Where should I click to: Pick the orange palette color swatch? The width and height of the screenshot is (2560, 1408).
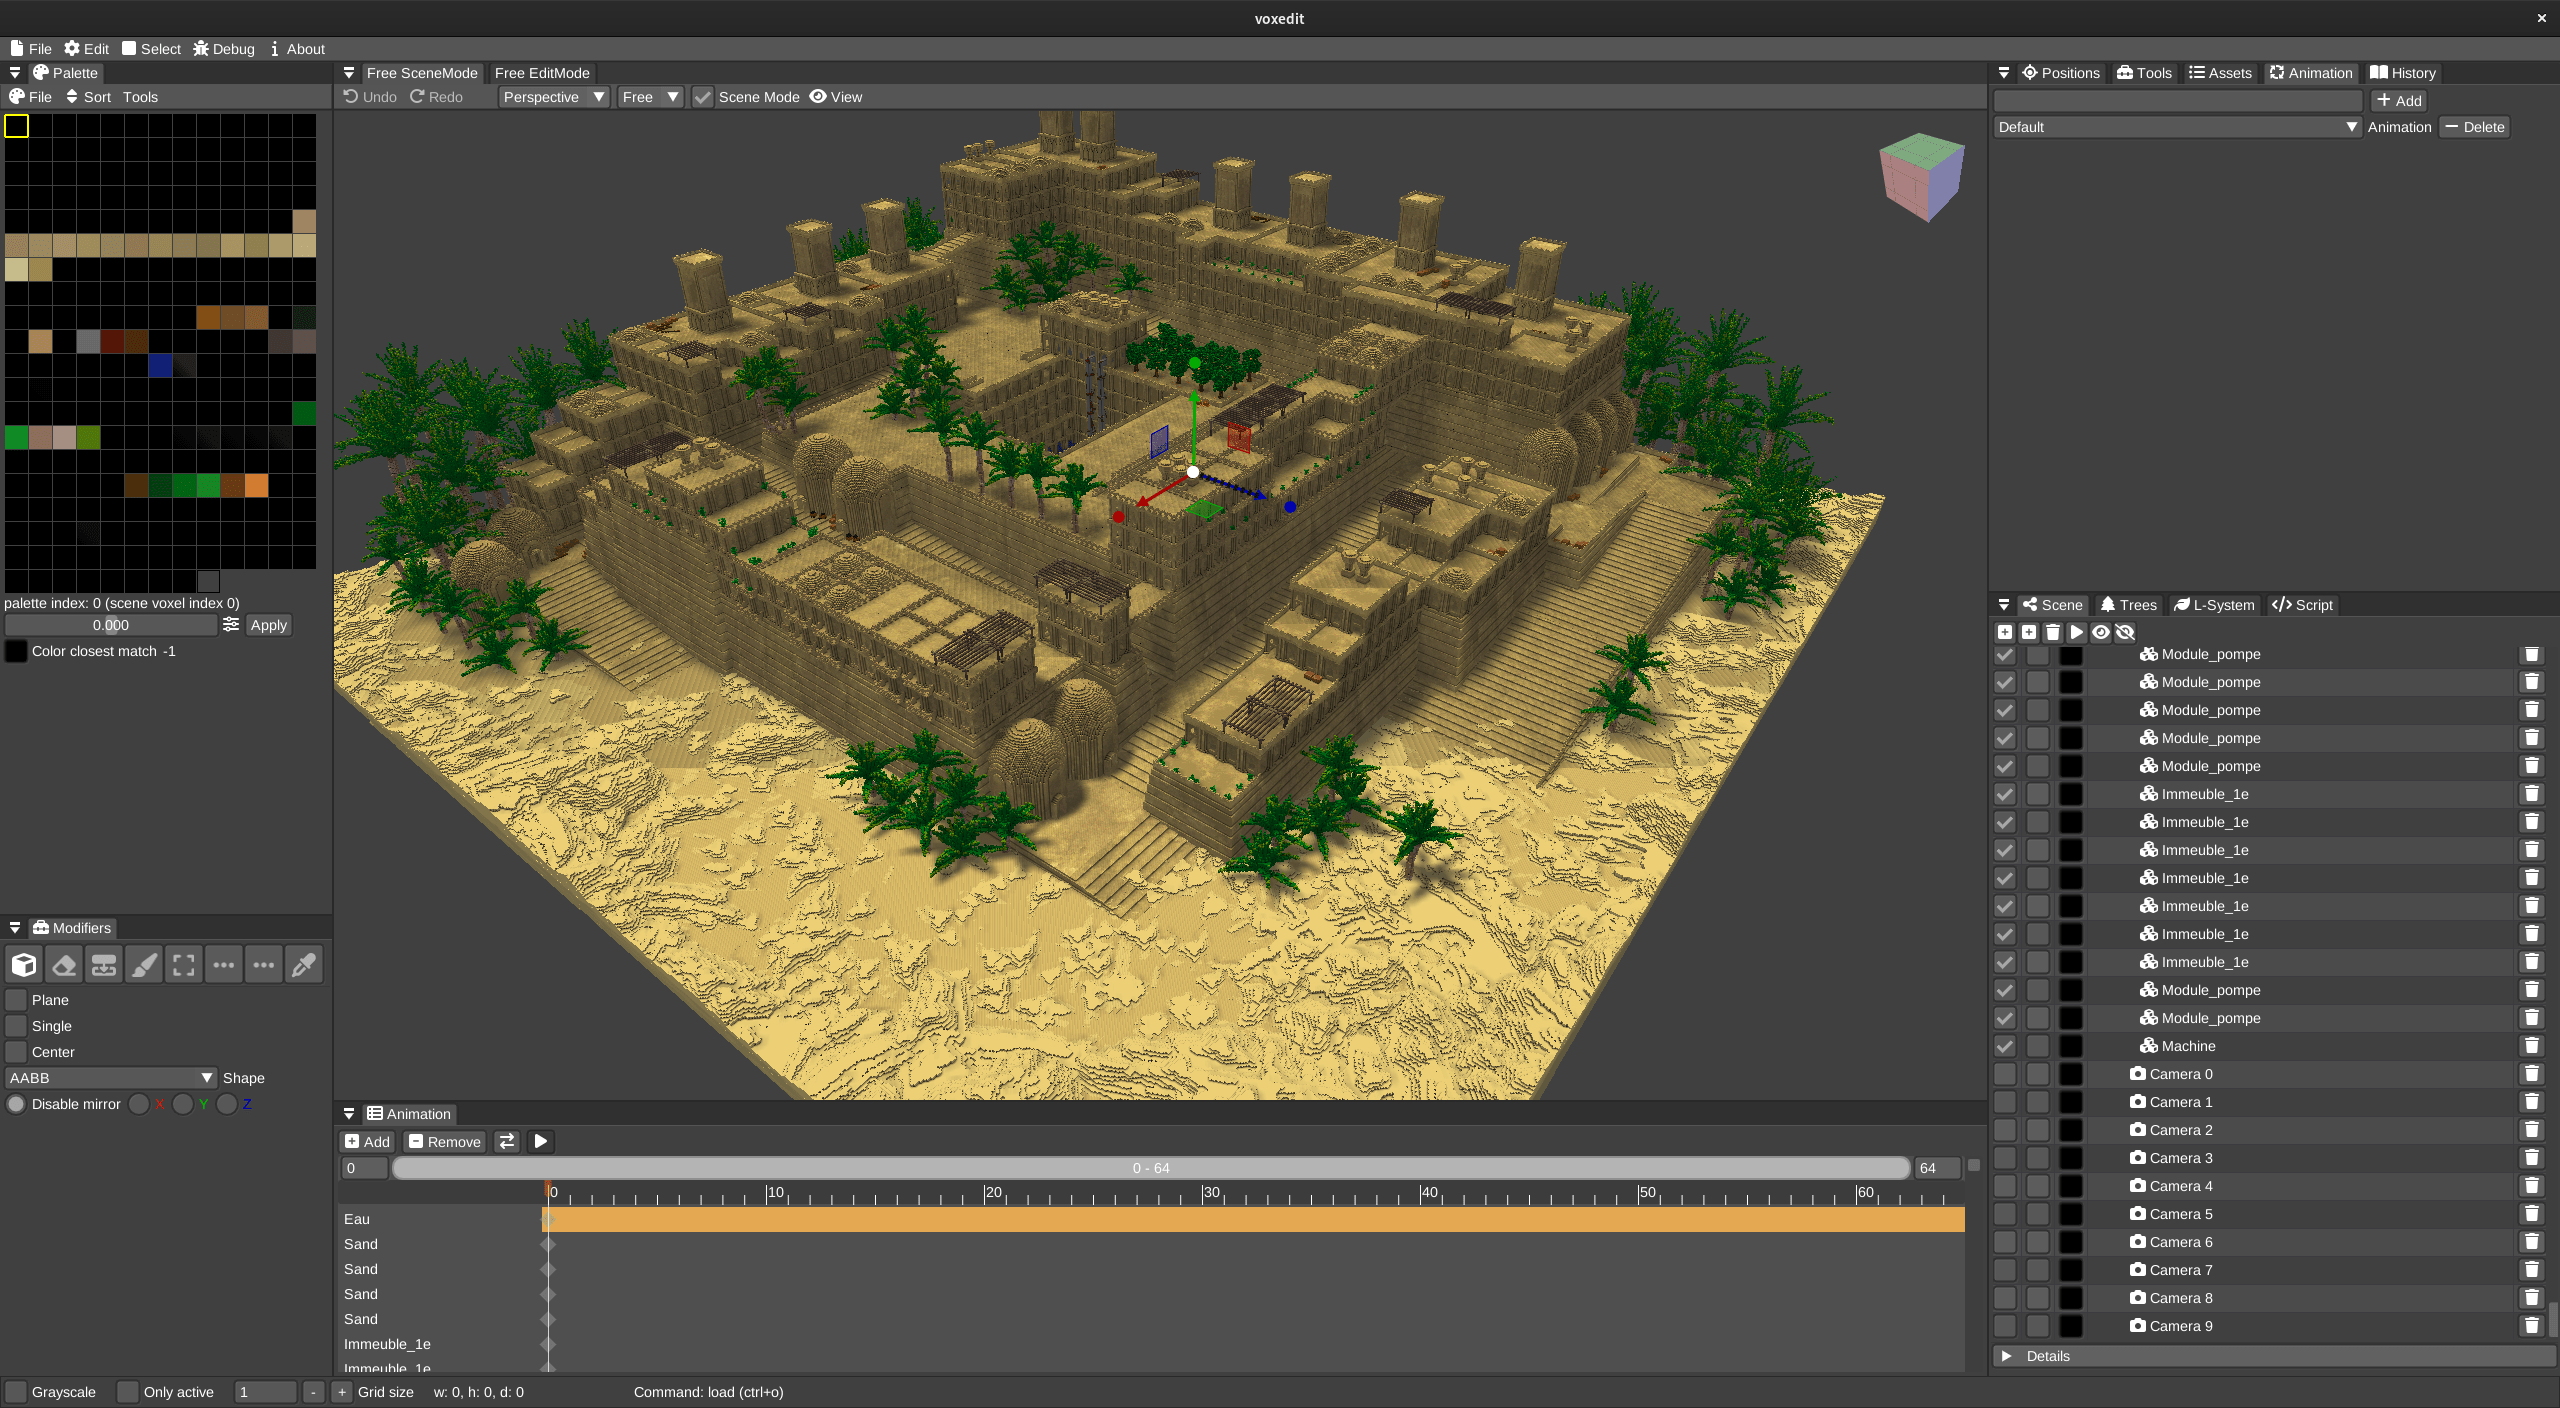[257, 486]
